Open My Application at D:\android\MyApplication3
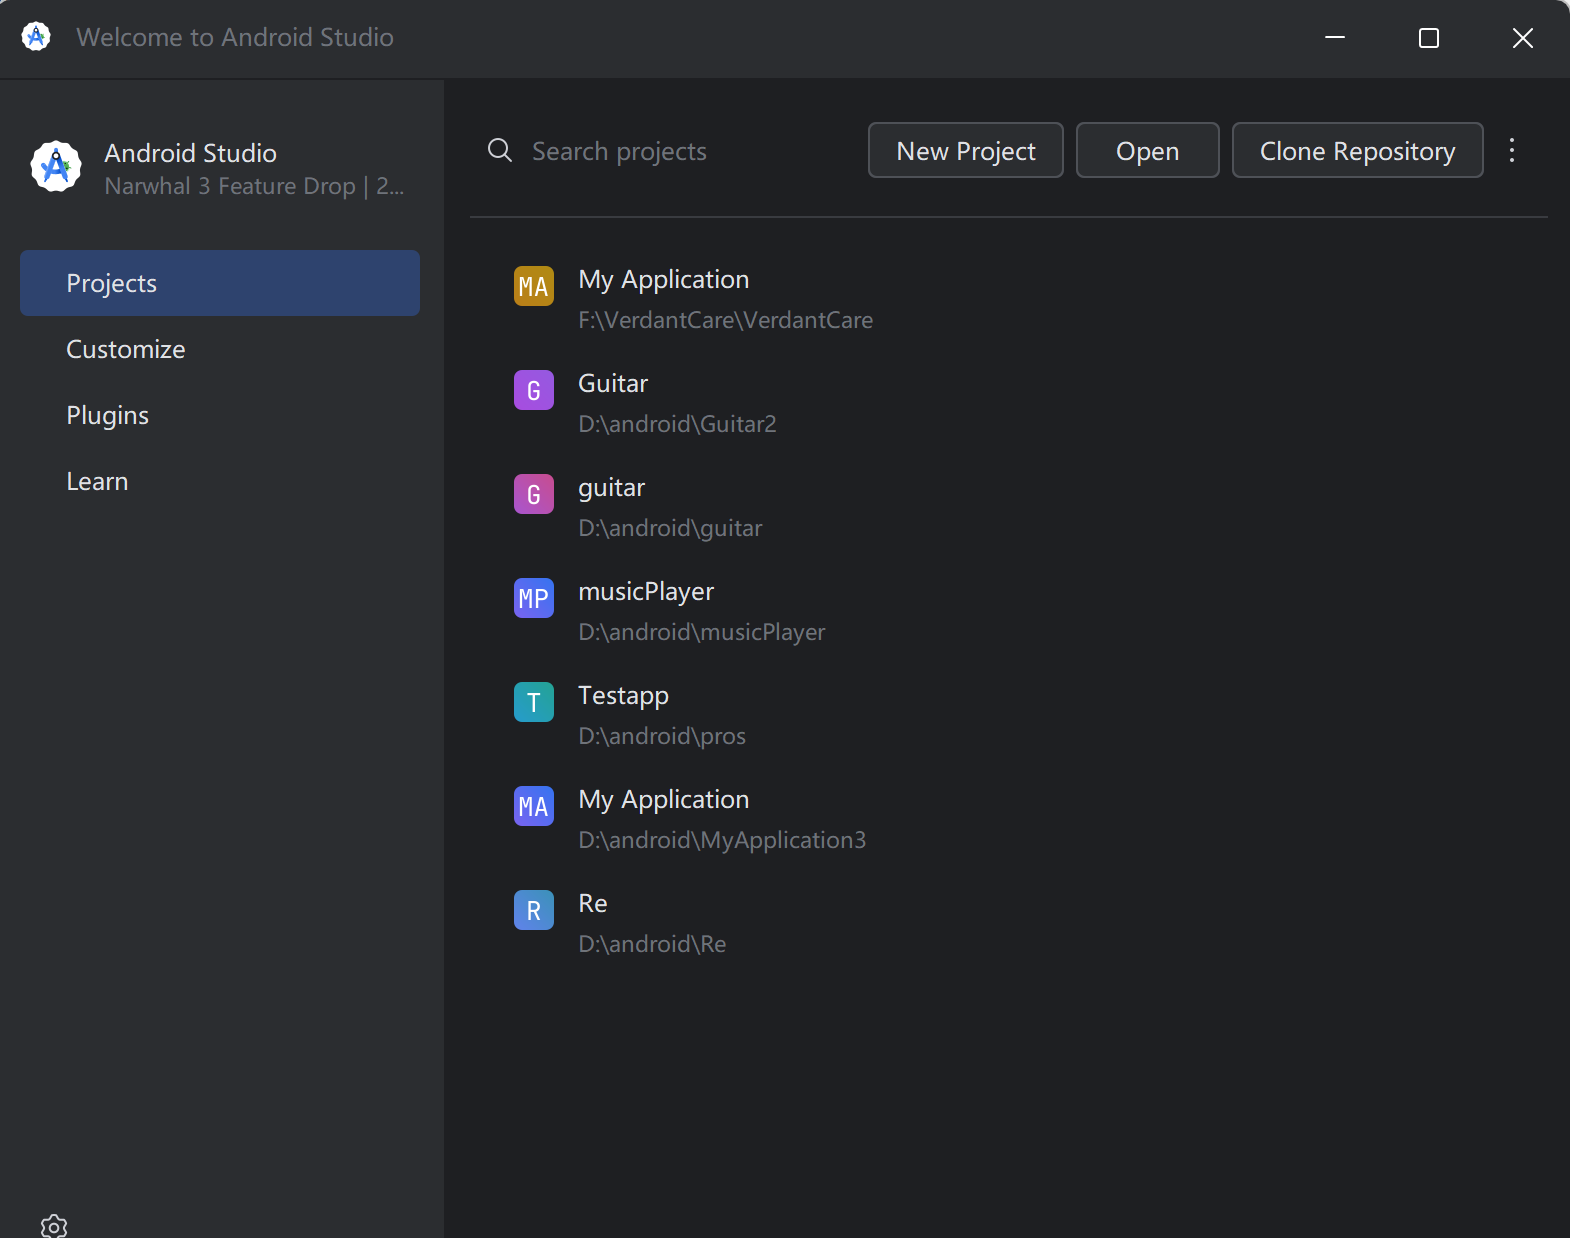Screen dimensions: 1570x1238 click(664, 799)
